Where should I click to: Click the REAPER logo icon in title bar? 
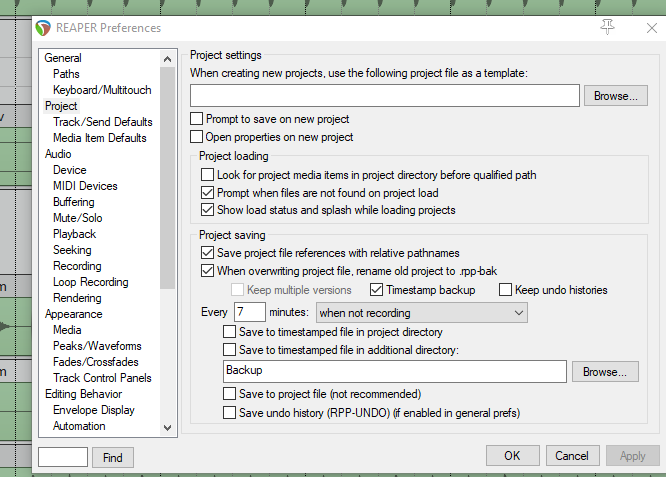[x=43, y=28]
